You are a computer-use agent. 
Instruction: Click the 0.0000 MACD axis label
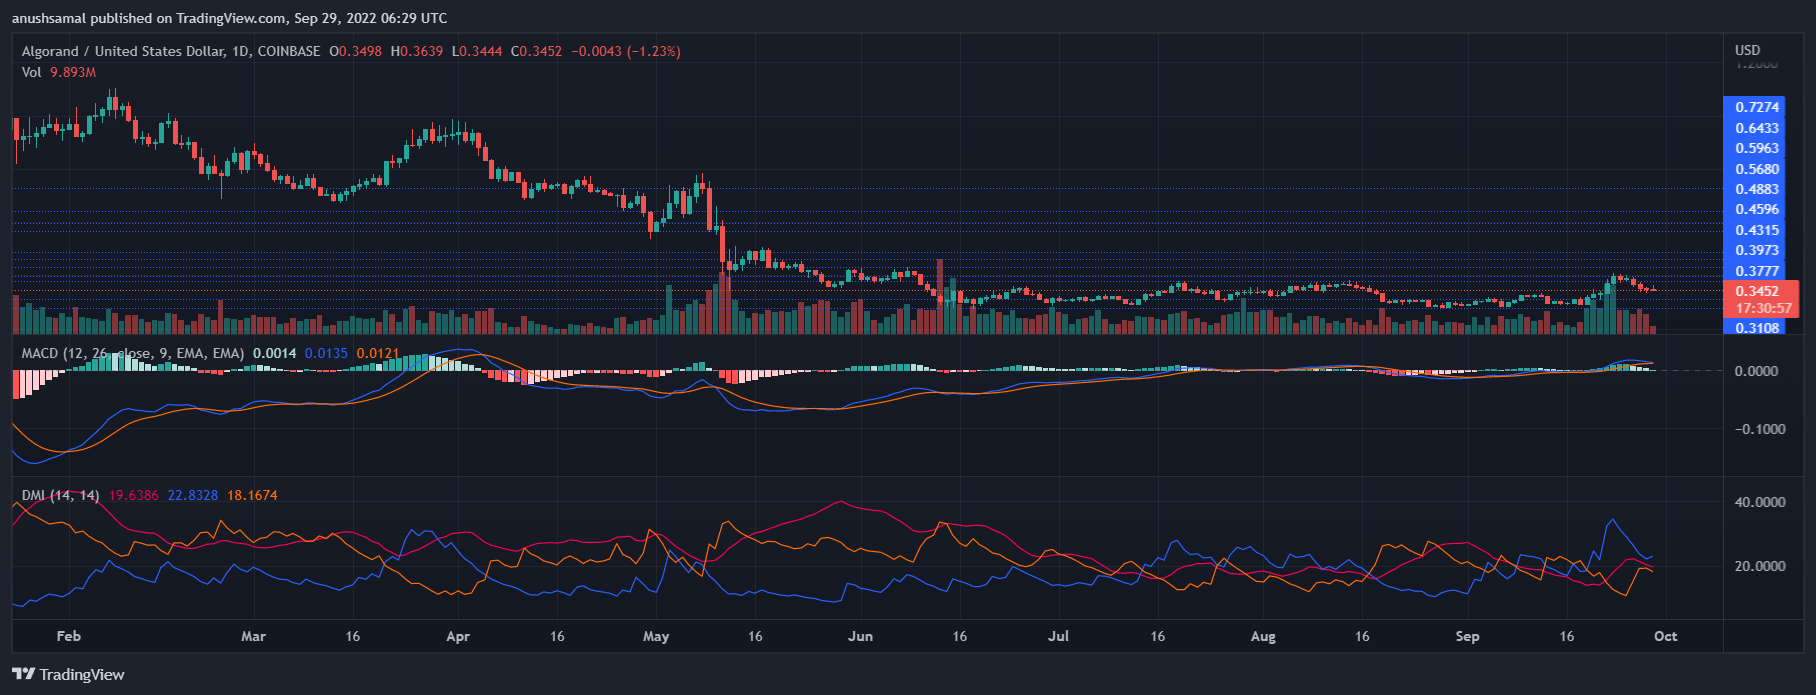point(1756,371)
